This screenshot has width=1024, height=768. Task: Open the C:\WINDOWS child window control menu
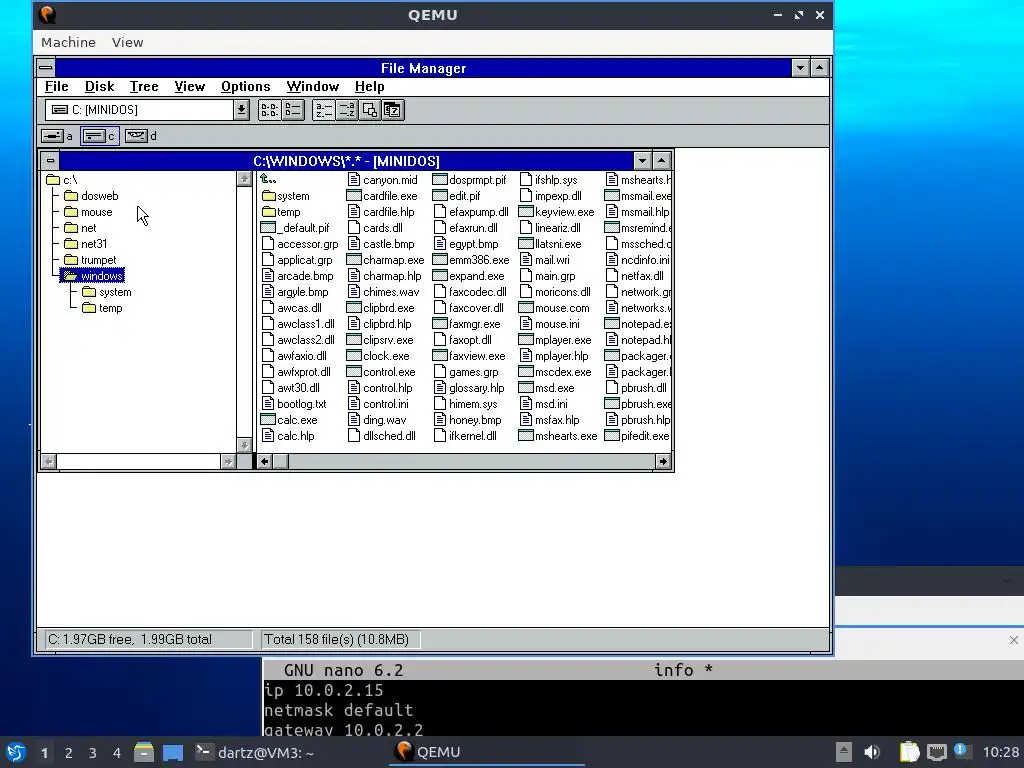tap(50, 161)
